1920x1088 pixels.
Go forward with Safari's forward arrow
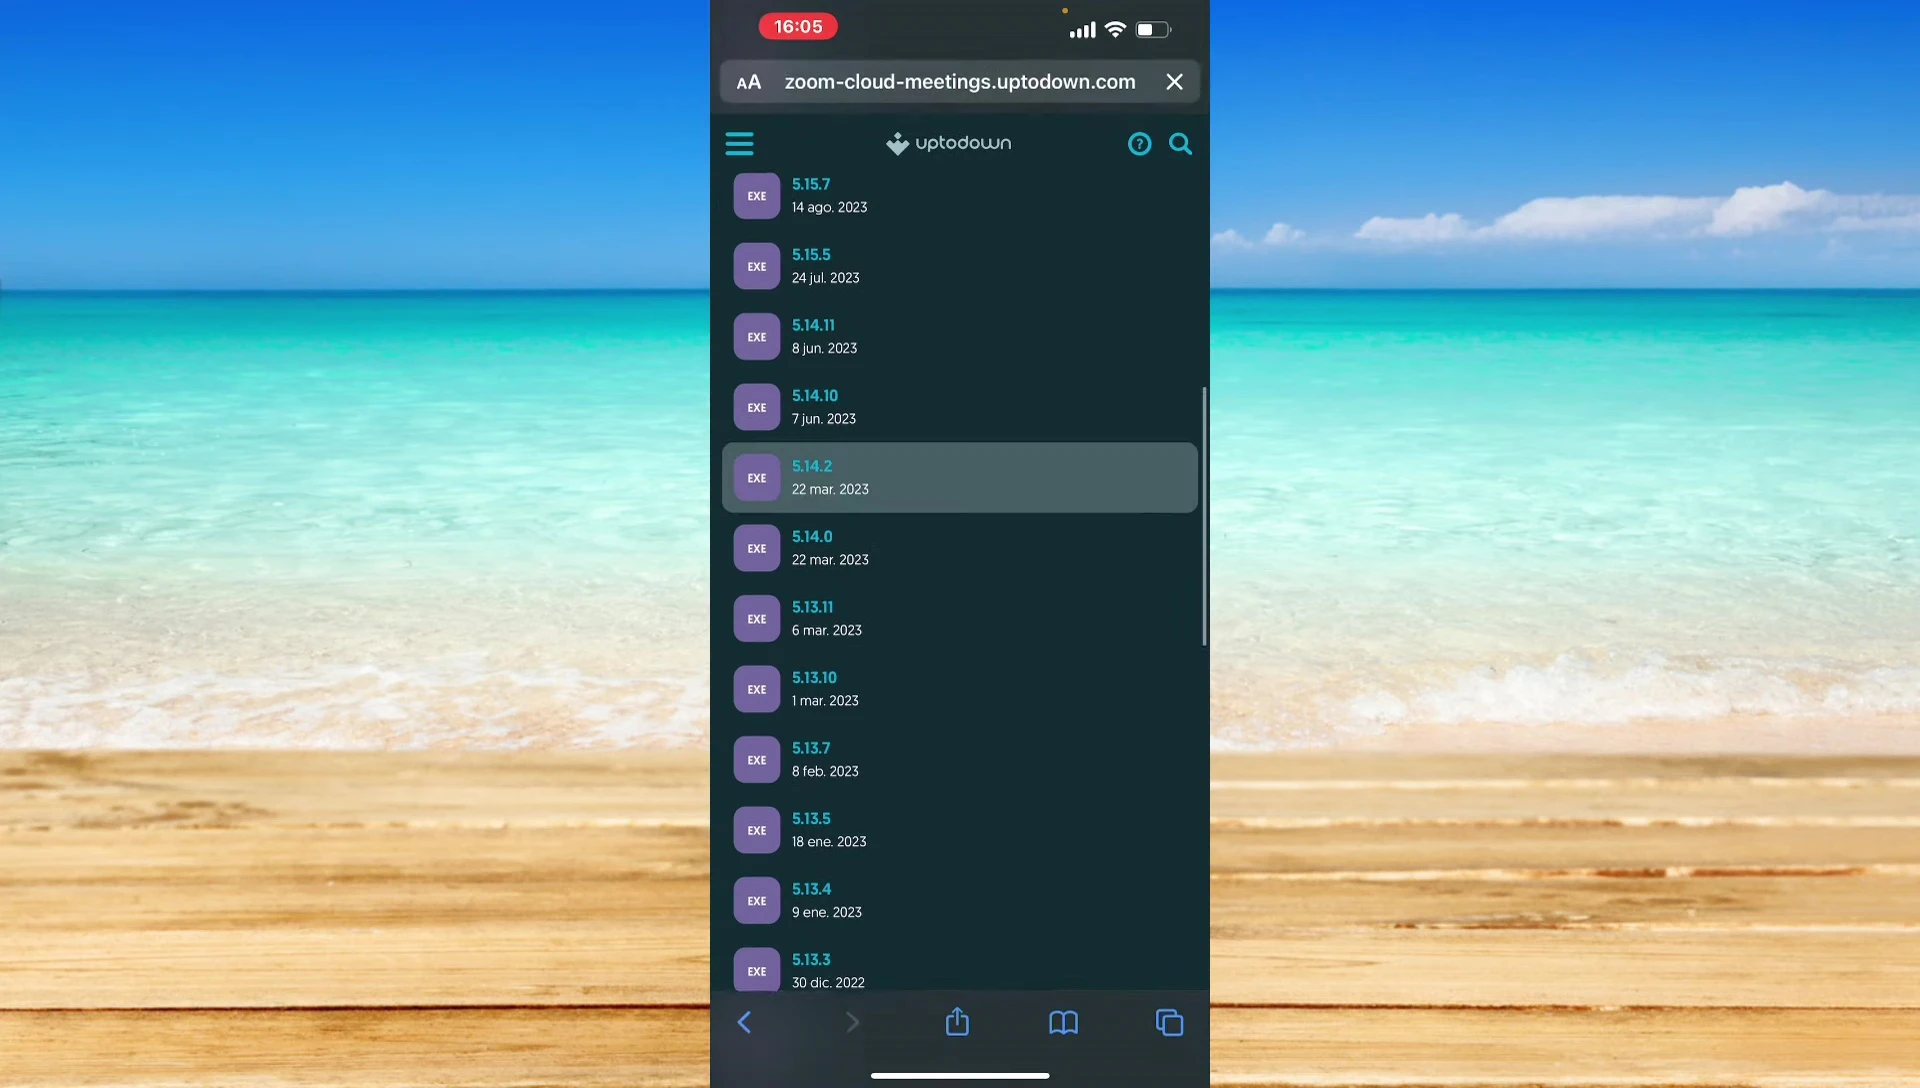click(852, 1022)
